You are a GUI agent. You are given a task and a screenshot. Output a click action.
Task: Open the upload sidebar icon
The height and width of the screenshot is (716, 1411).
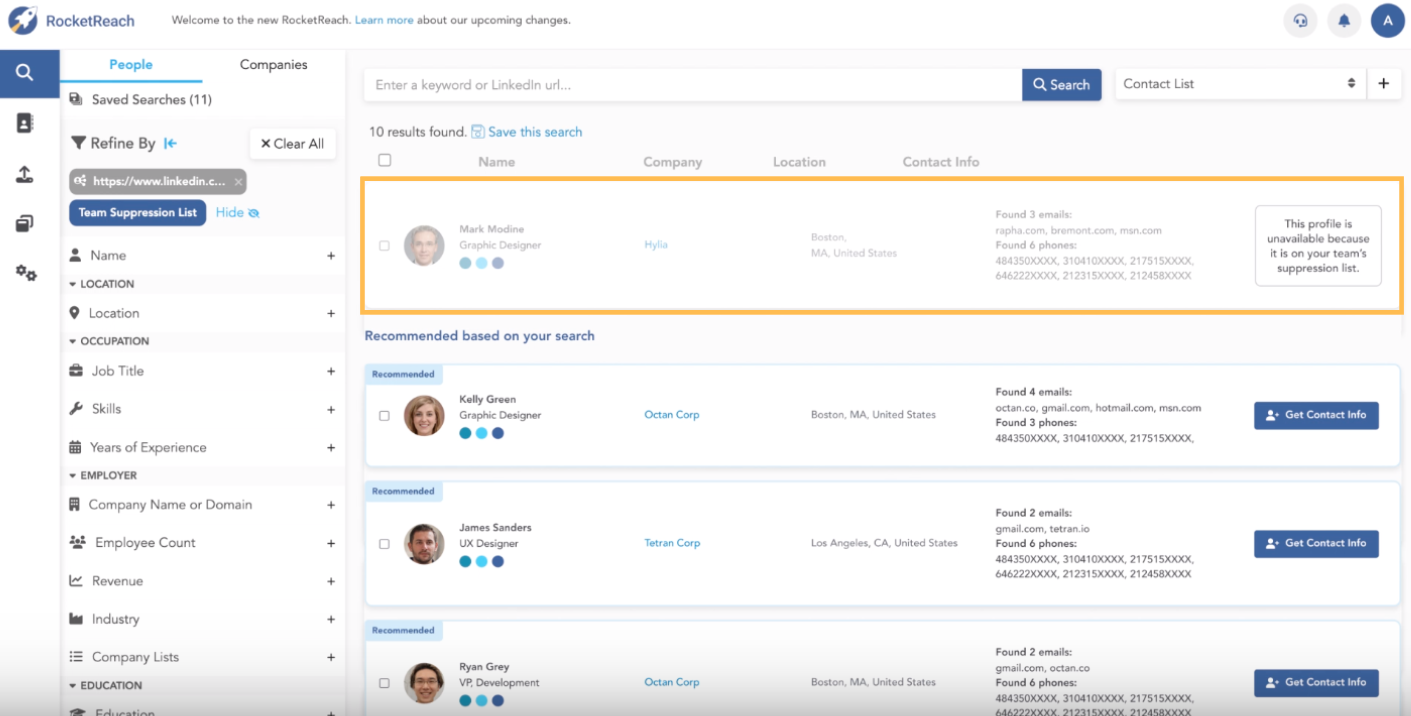point(25,174)
